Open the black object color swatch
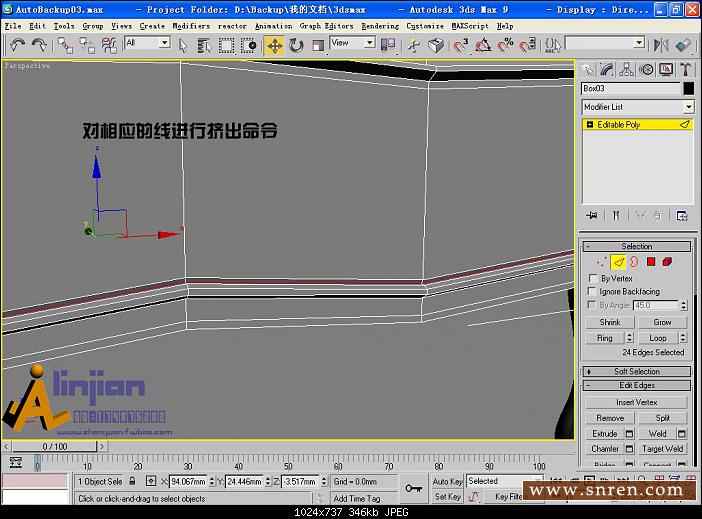 click(689, 89)
